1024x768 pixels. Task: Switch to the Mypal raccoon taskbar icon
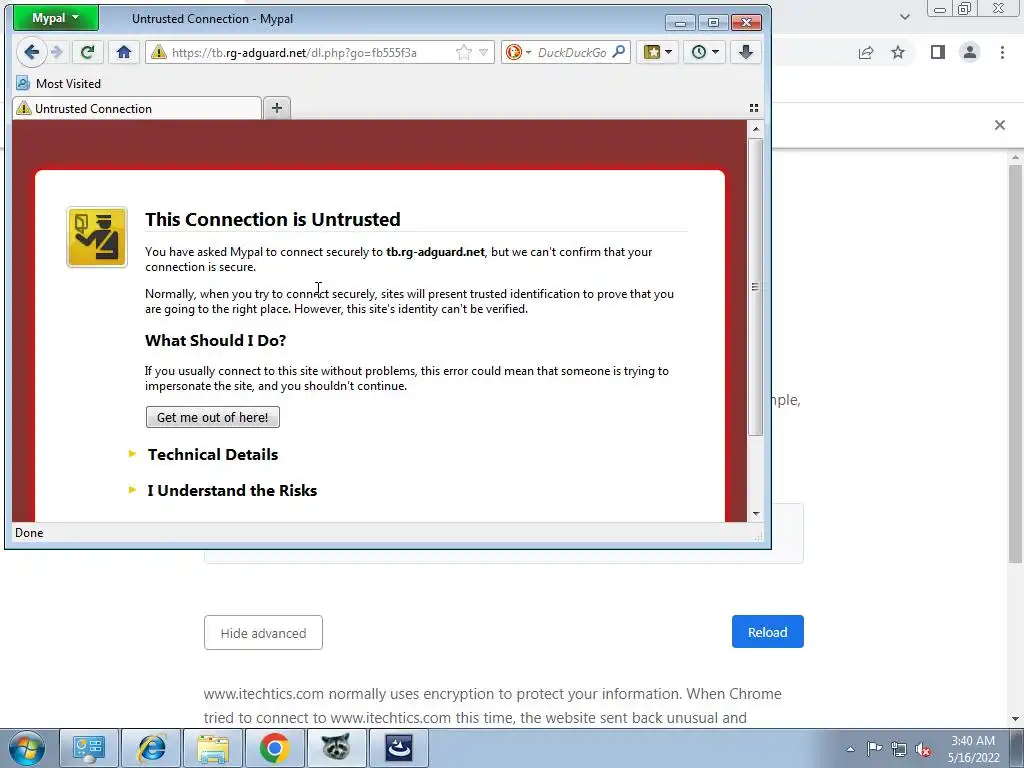(x=336, y=748)
